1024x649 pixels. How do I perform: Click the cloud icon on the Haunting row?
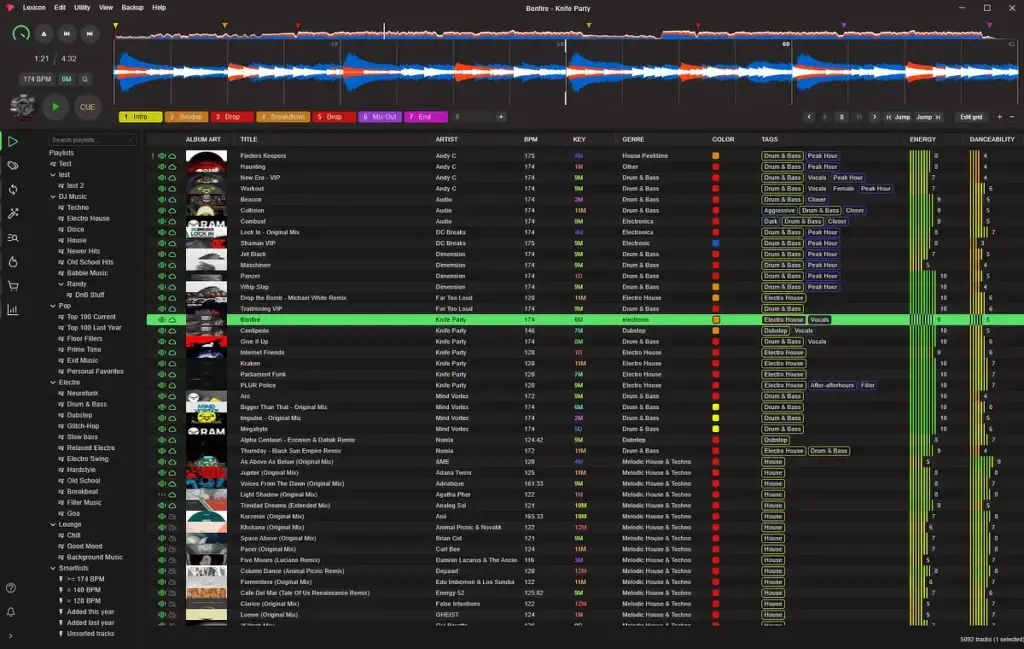tap(172, 166)
